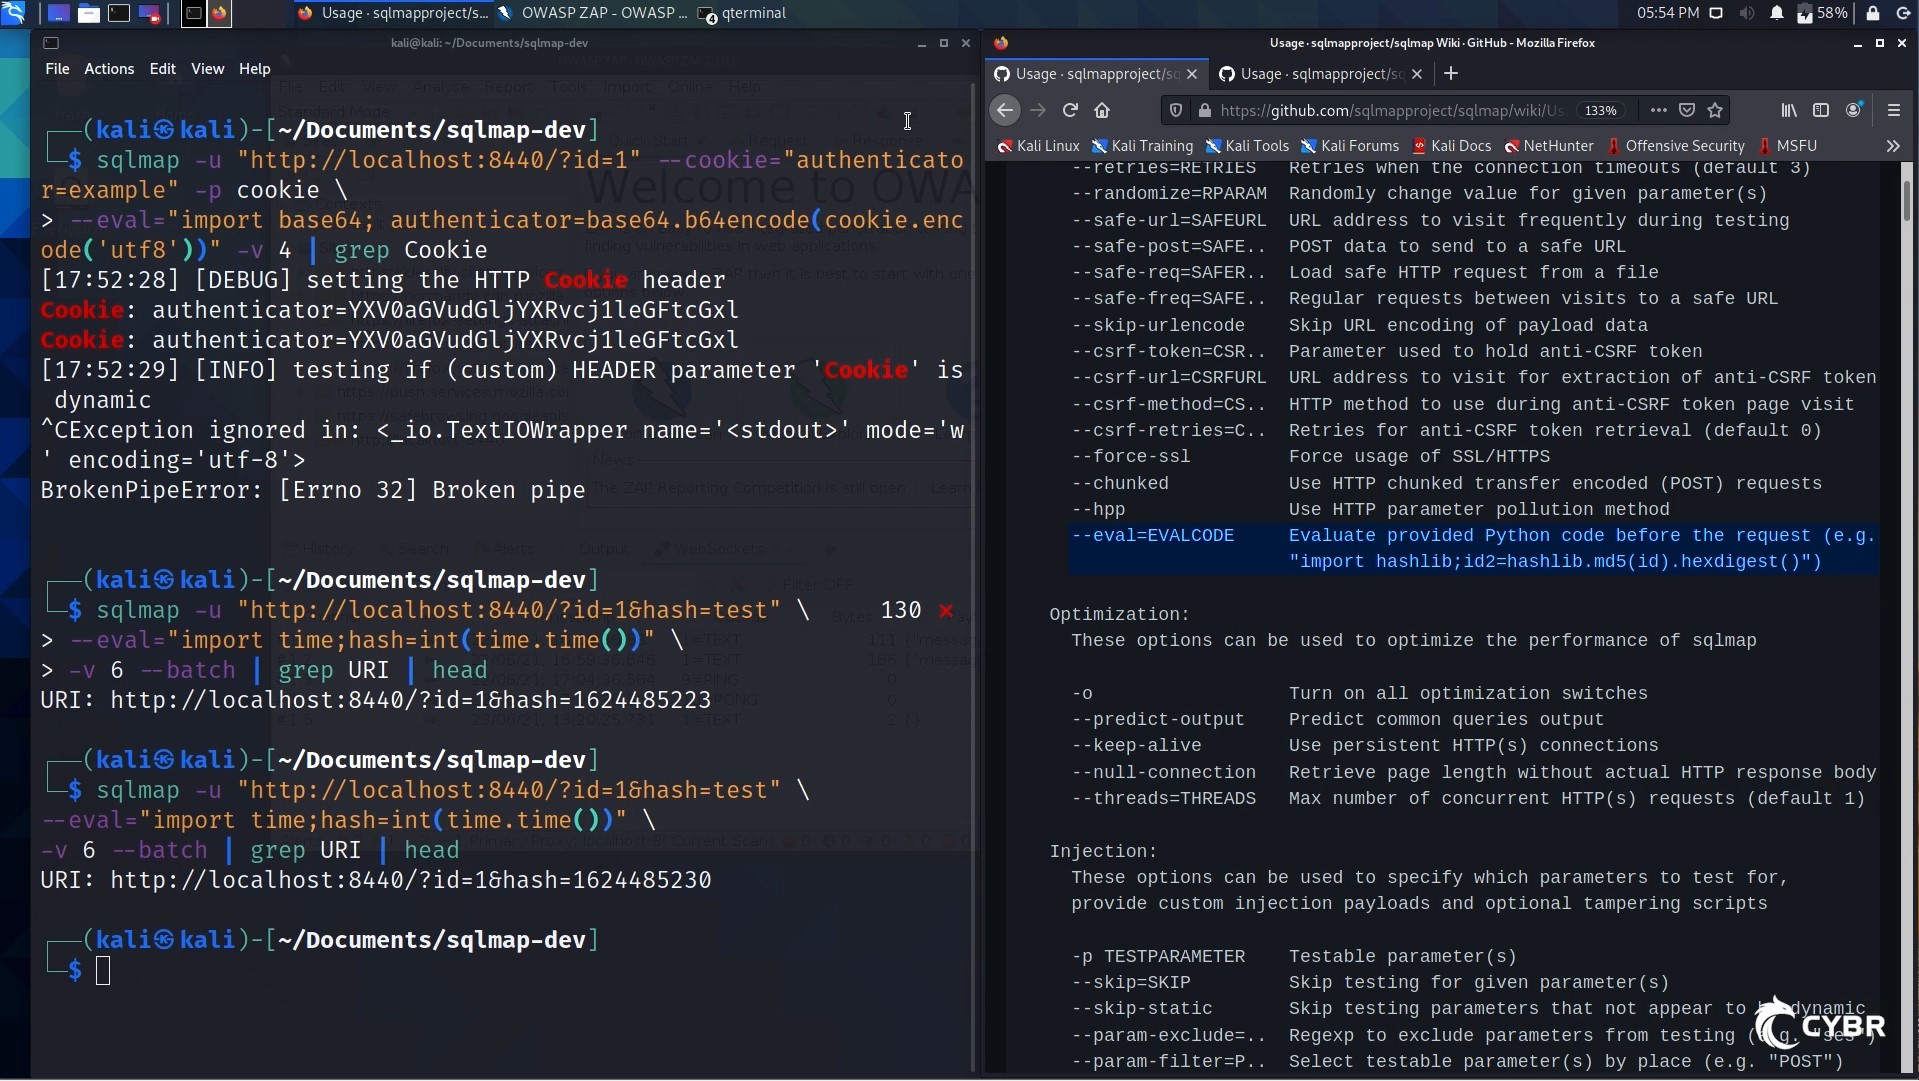Show site security padlock info

coord(1204,110)
